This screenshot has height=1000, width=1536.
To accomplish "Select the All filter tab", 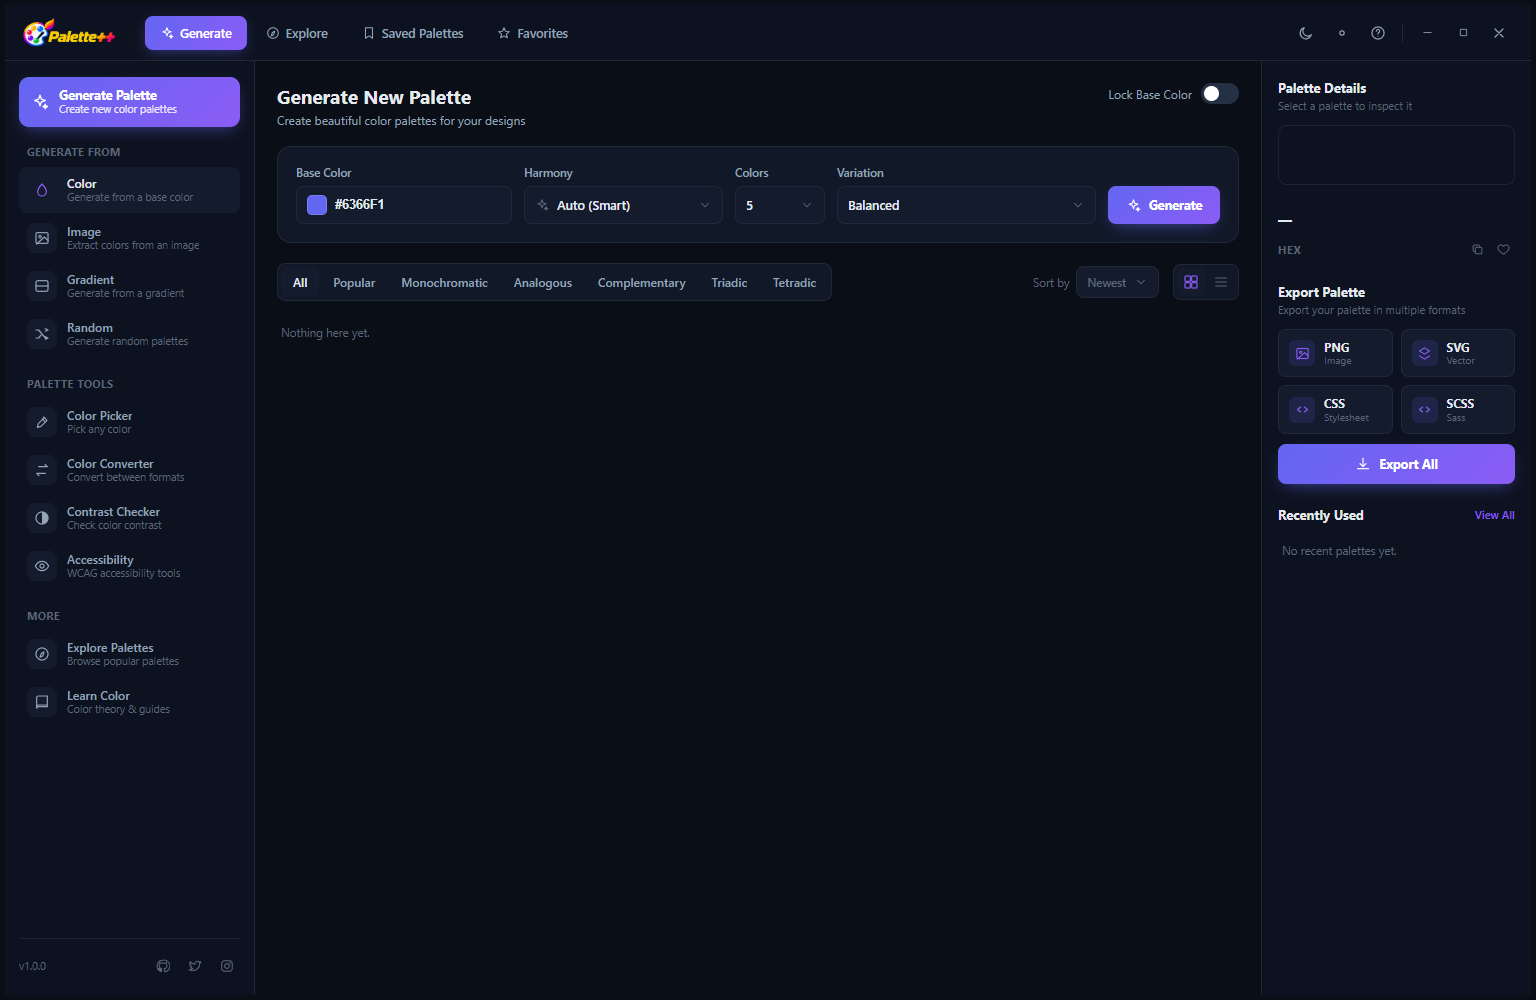I will pyautogui.click(x=300, y=283).
